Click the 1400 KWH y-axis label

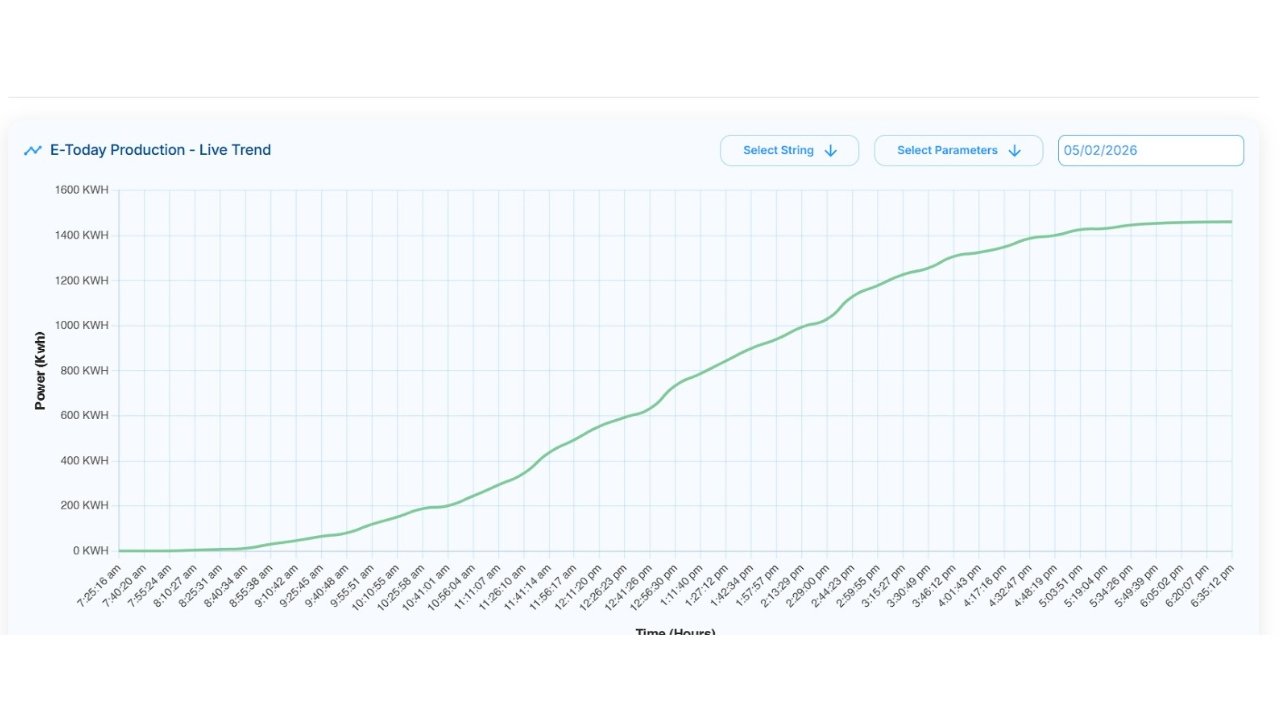82,235
